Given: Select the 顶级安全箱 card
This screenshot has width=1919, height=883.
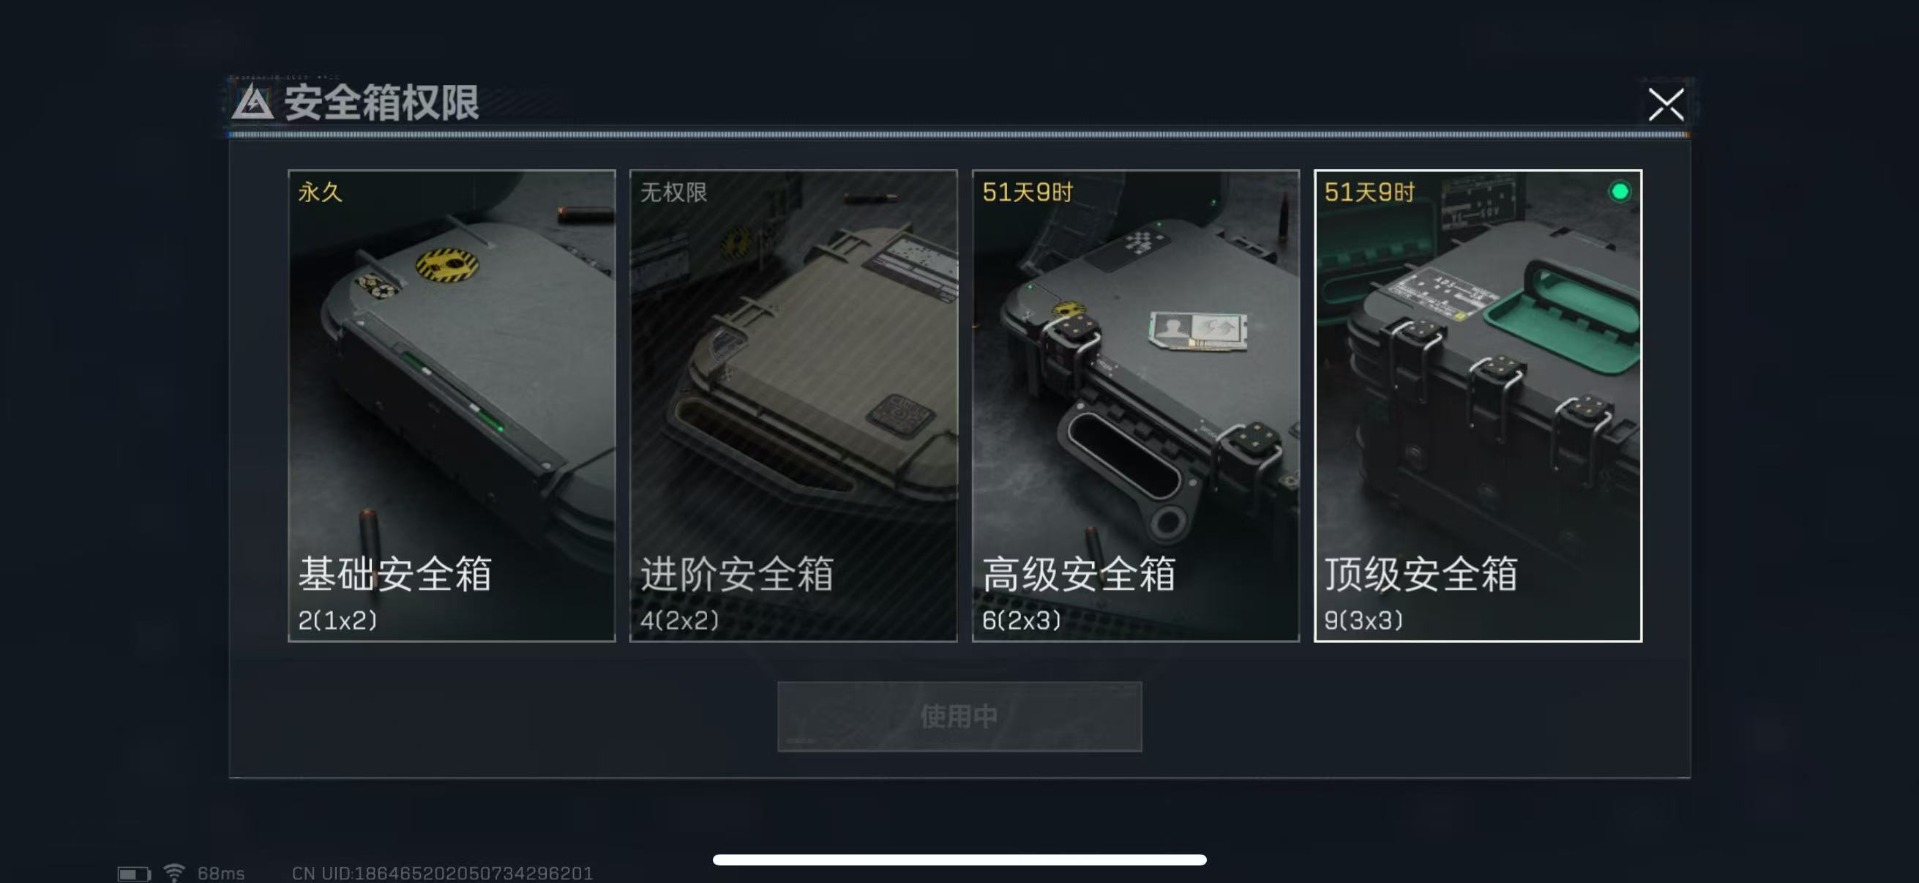Looking at the screenshot, I should [1478, 405].
